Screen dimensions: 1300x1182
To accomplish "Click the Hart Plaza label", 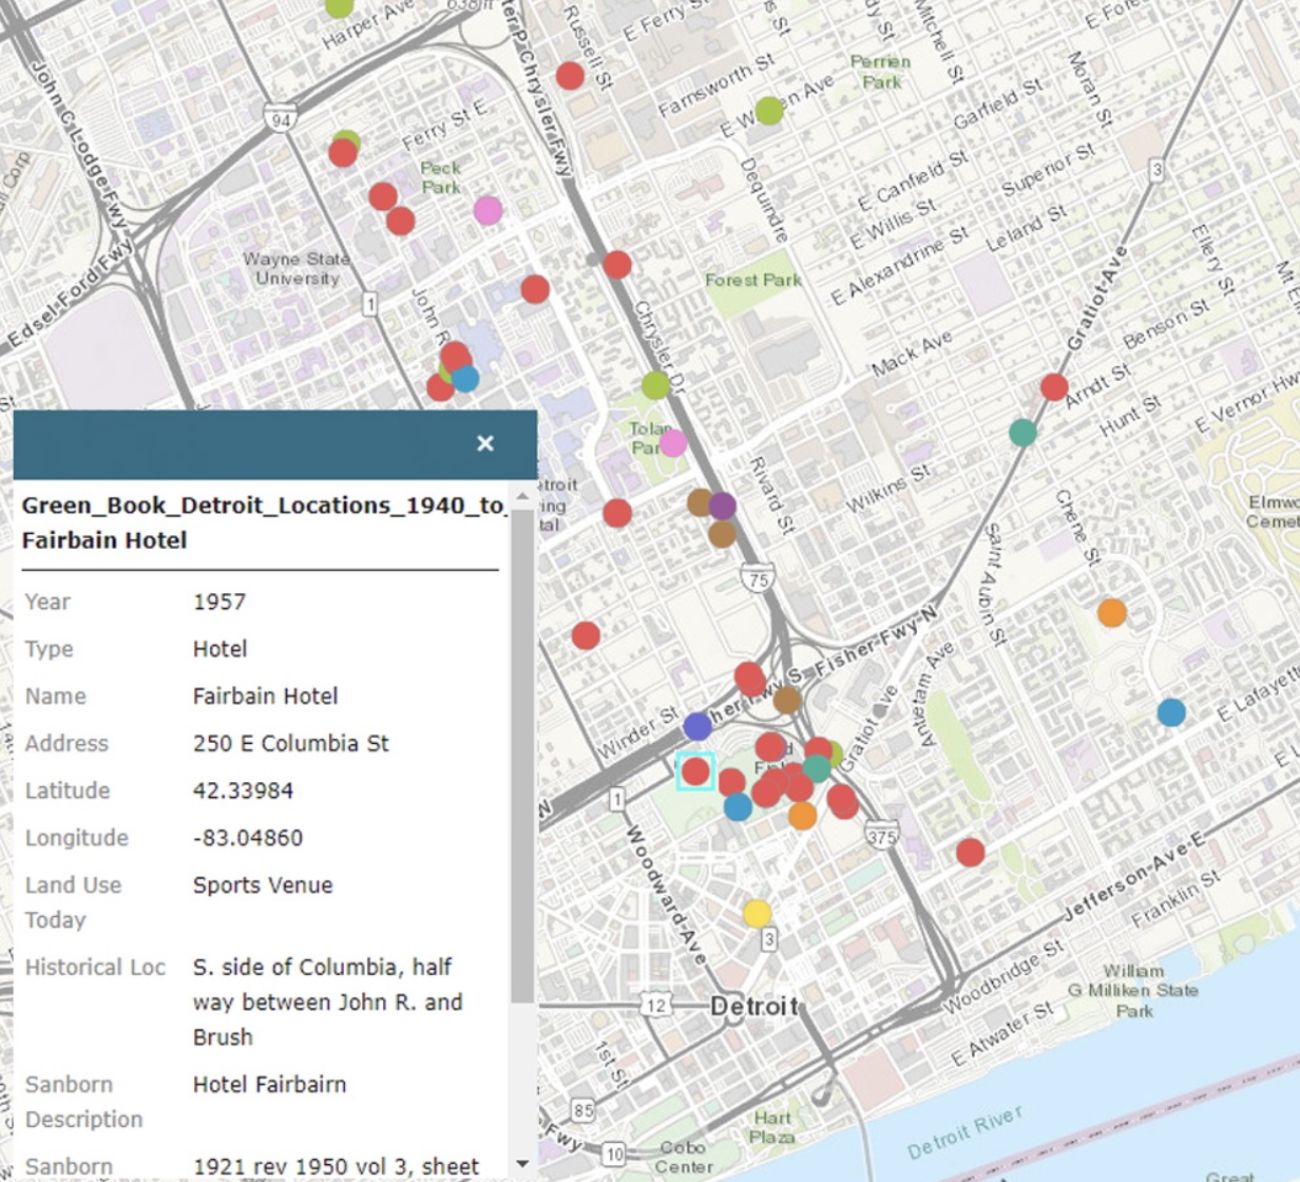I will [773, 1127].
